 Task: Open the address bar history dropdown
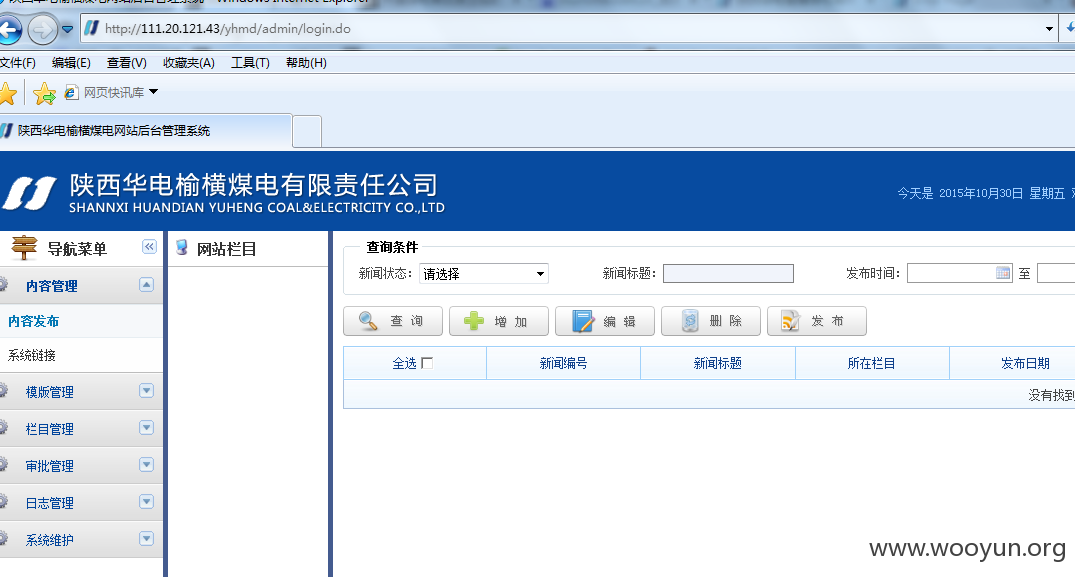coord(1049,29)
